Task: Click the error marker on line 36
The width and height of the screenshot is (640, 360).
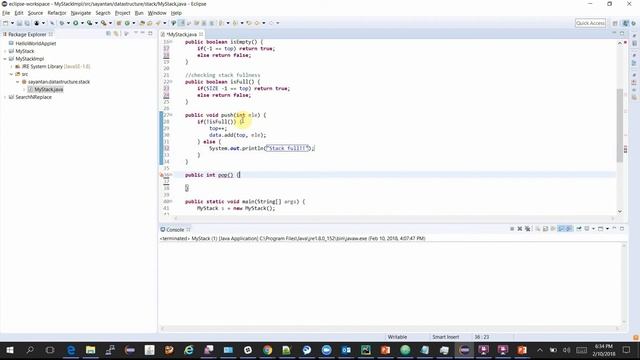Action: [x=162, y=175]
